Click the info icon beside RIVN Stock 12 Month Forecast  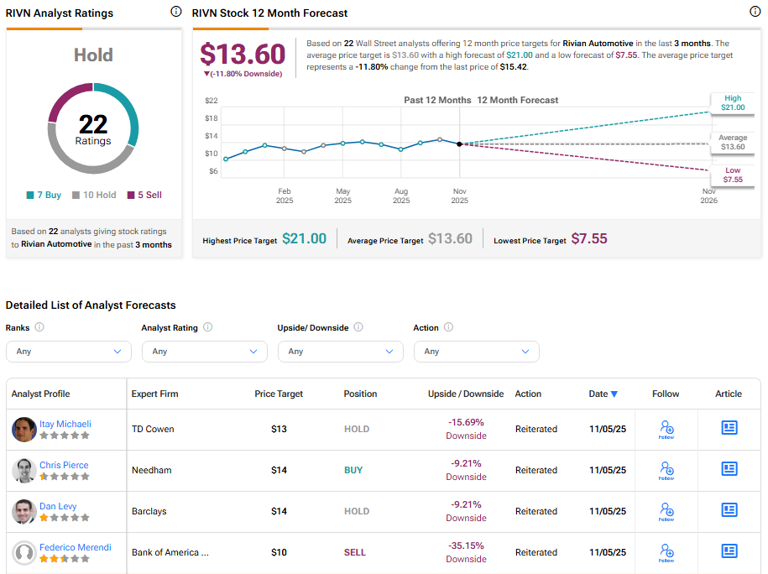(x=755, y=12)
